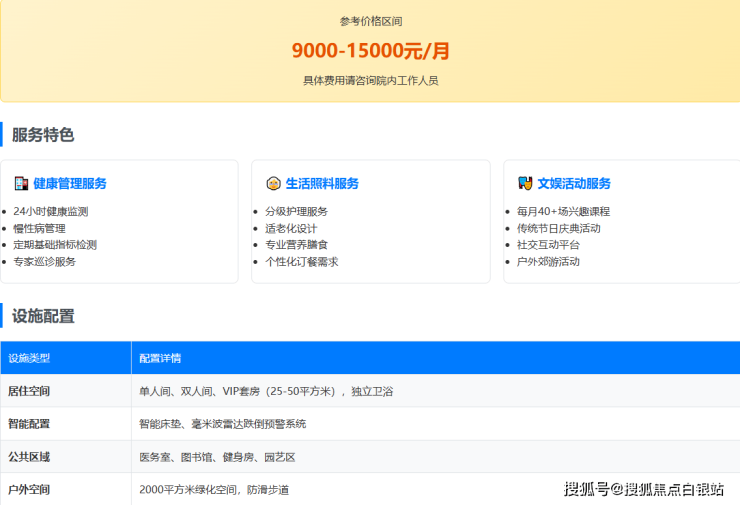This screenshot has height=505, width=740.
Task: Click the life care service icon
Action: 273,184
